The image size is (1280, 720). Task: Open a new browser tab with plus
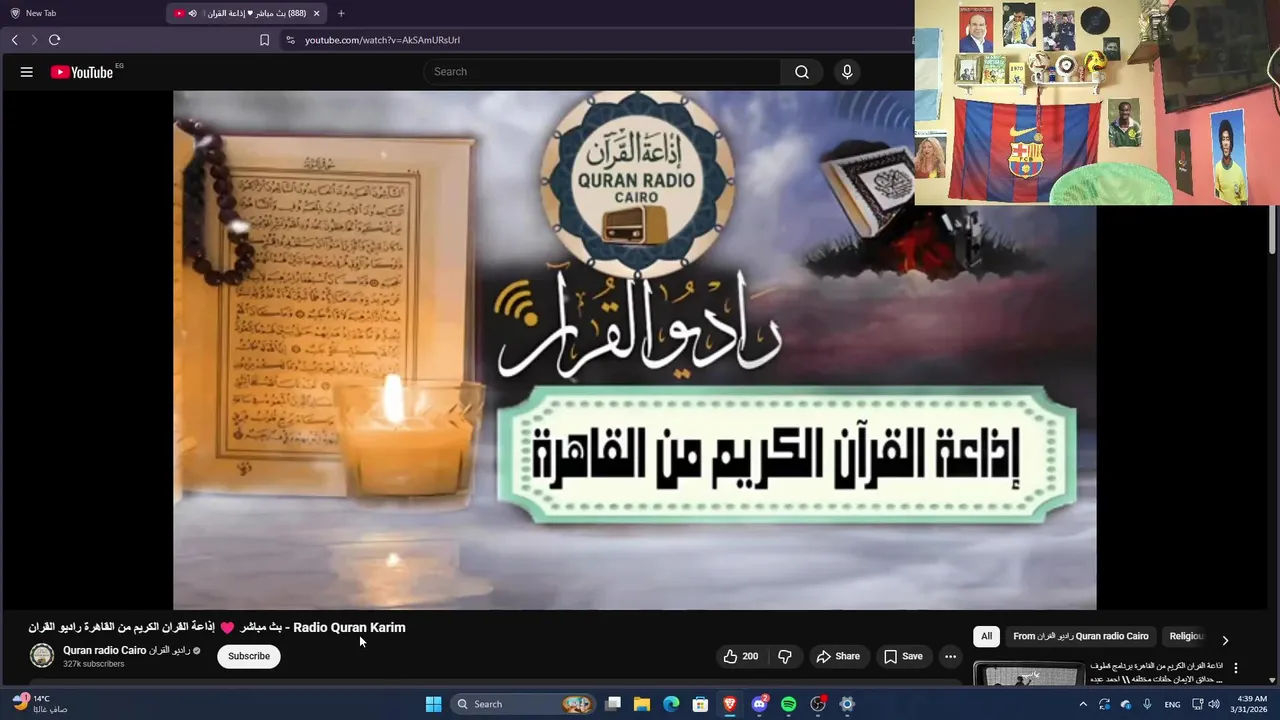click(x=341, y=13)
